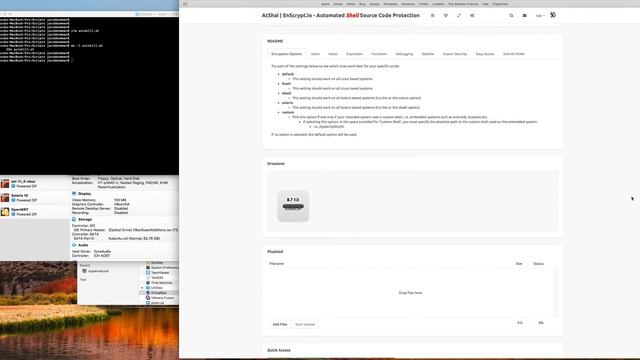Viewport: 640px width, 360px height.
Task: Open the Expiration tab
Action: [354, 54]
